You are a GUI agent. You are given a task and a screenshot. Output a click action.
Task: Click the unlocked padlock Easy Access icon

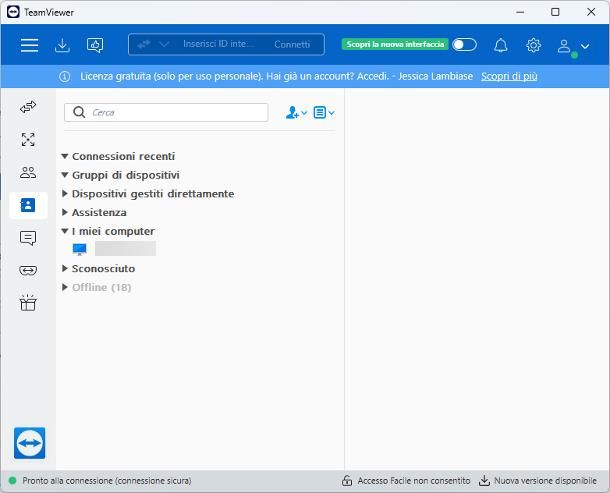[x=347, y=481]
